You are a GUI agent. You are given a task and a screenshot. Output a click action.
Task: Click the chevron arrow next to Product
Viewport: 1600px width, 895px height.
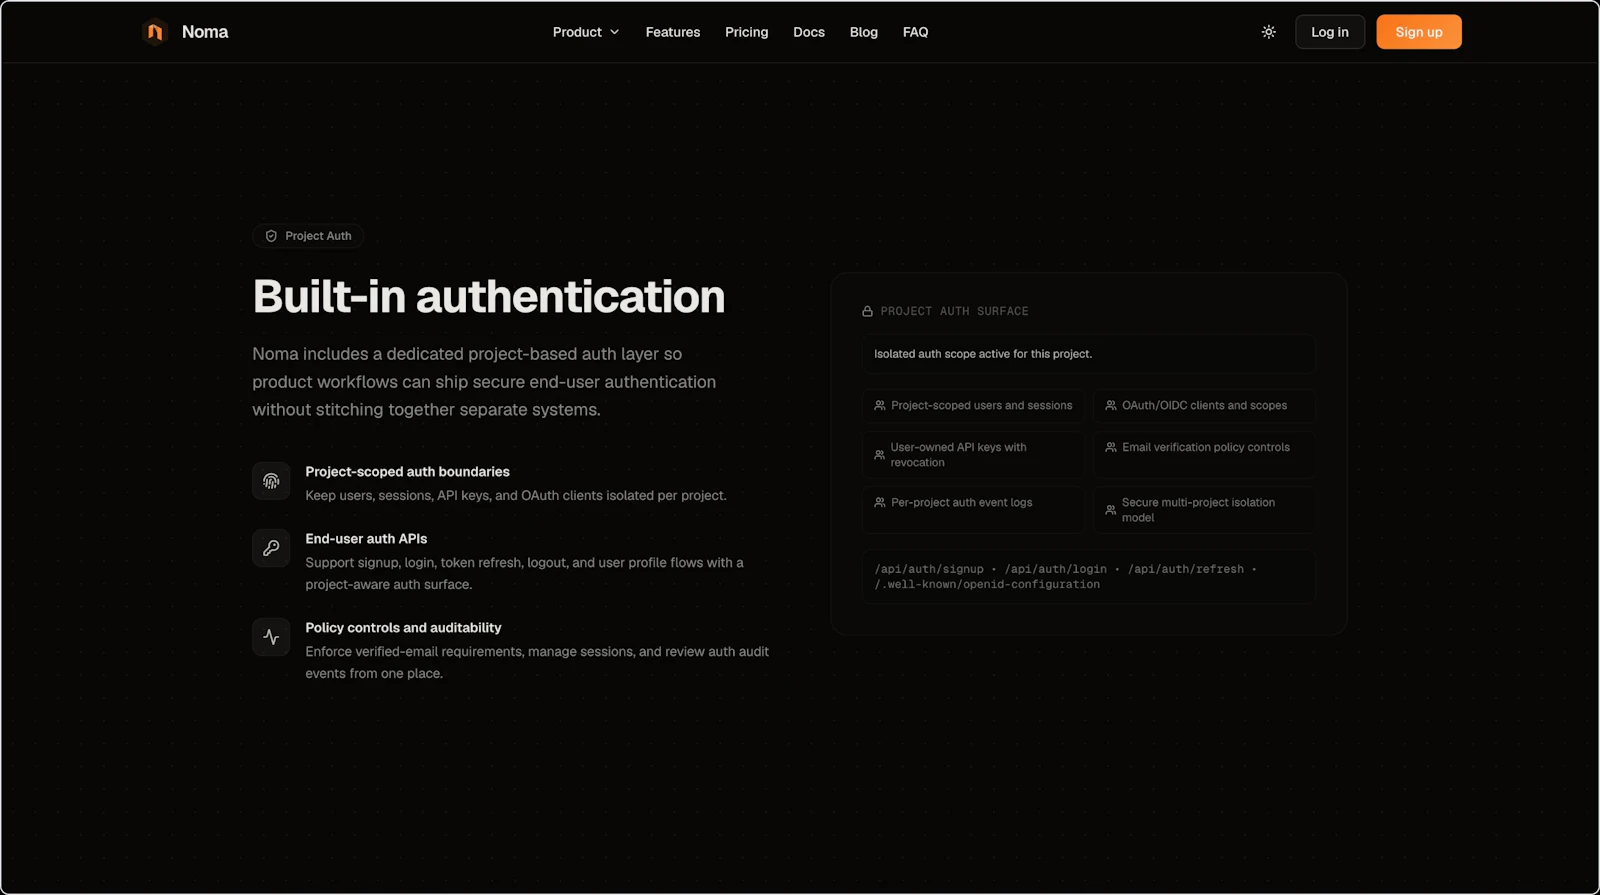[615, 32]
